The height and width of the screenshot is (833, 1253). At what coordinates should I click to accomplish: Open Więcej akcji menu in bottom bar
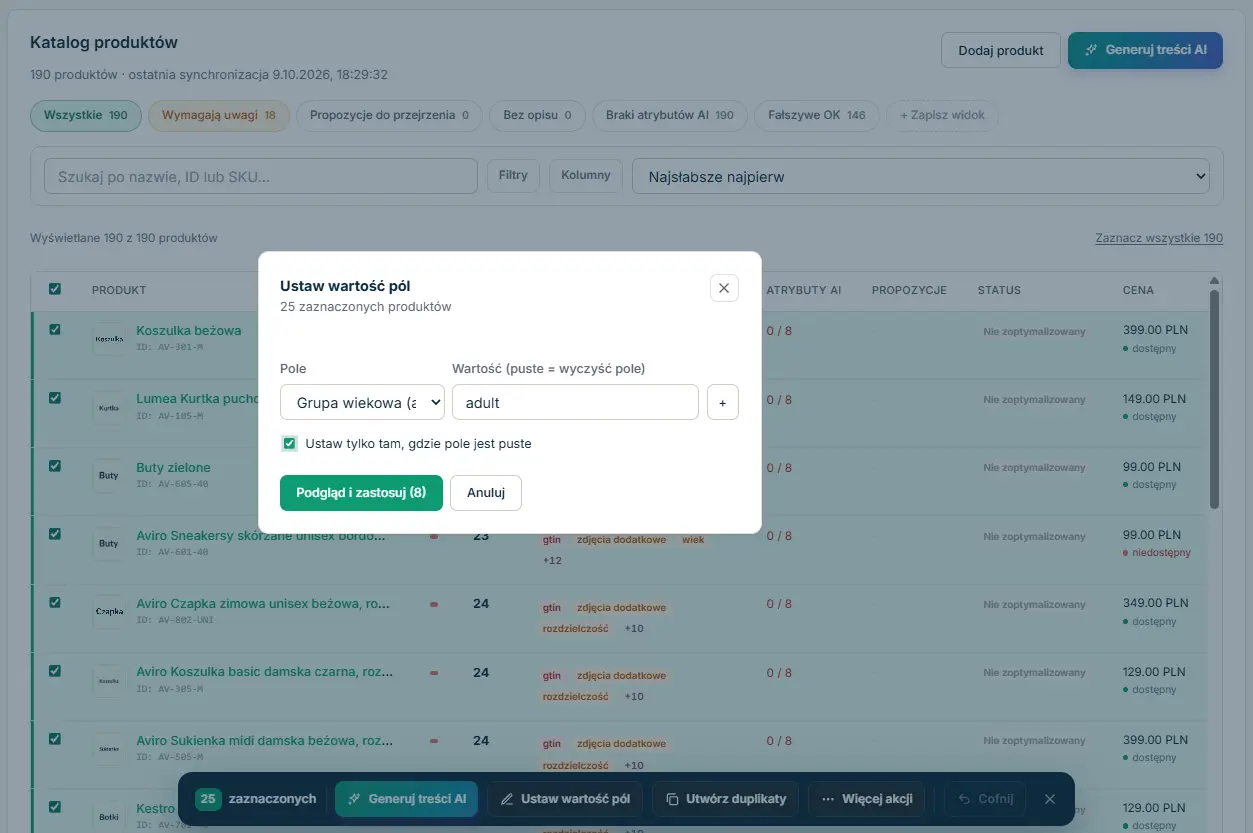(867, 799)
